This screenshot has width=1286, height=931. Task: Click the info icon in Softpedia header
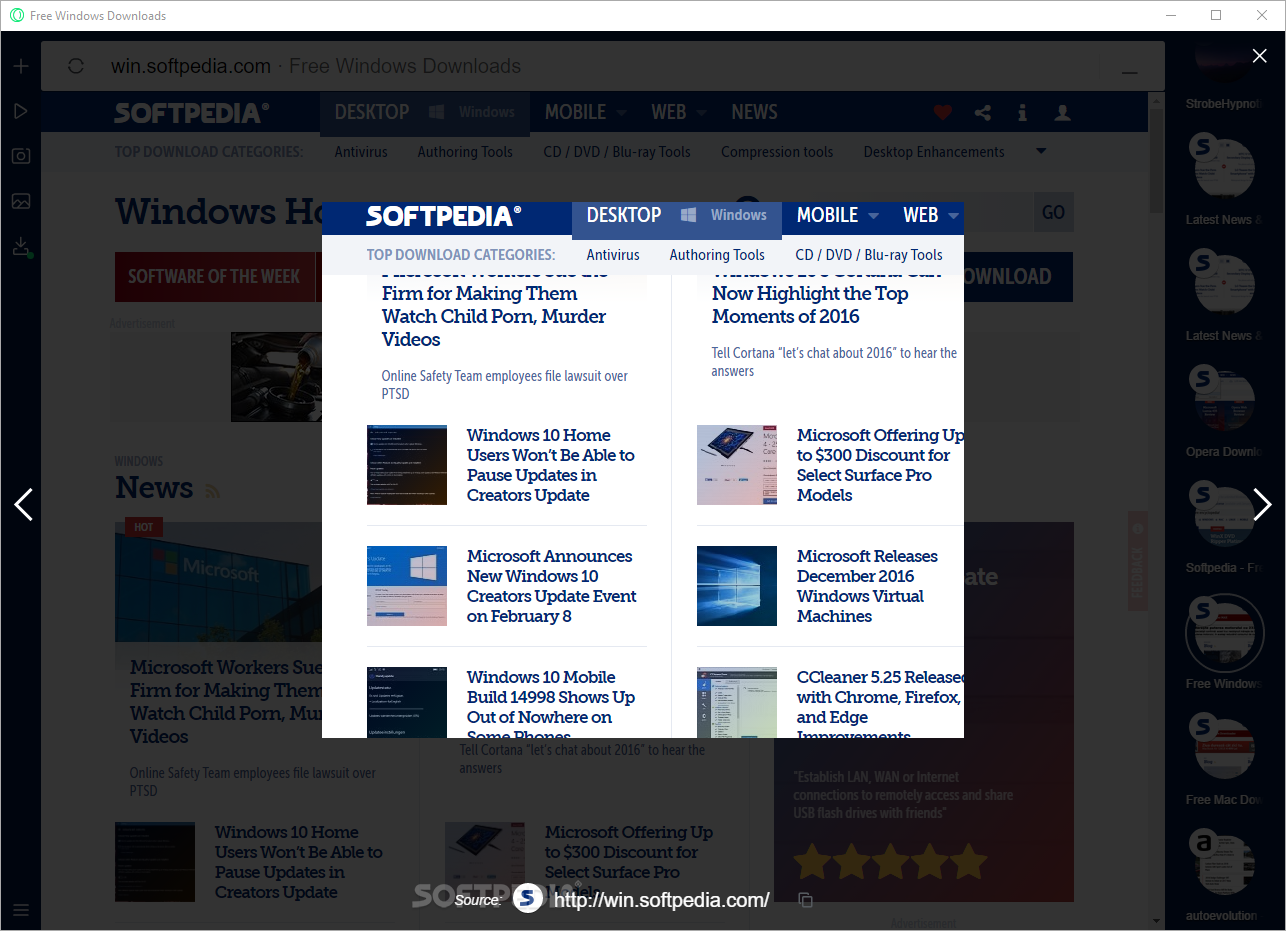[x=1022, y=113]
